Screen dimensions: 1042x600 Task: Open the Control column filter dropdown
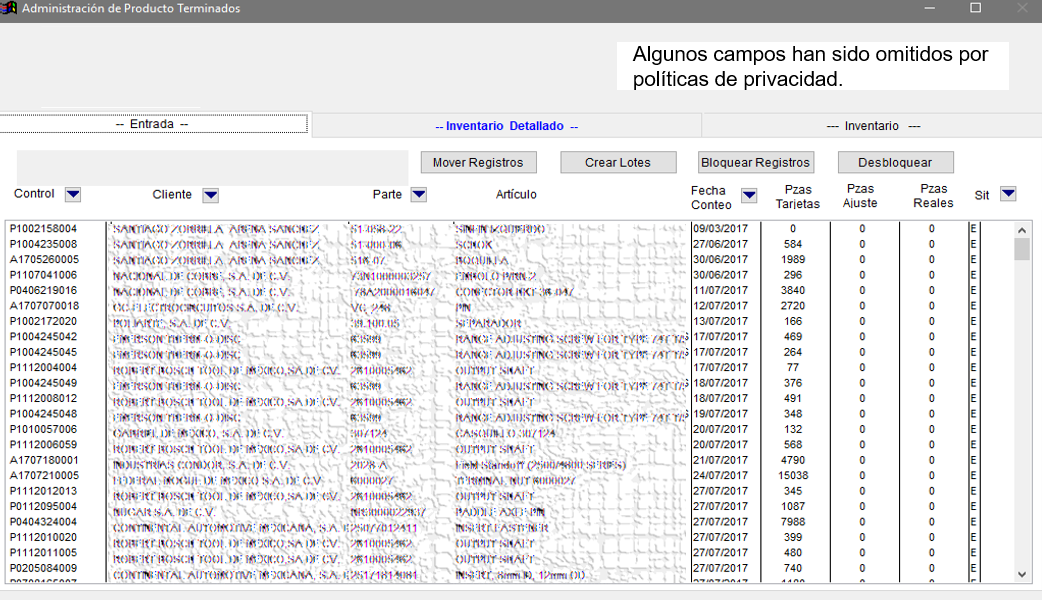tap(73, 194)
